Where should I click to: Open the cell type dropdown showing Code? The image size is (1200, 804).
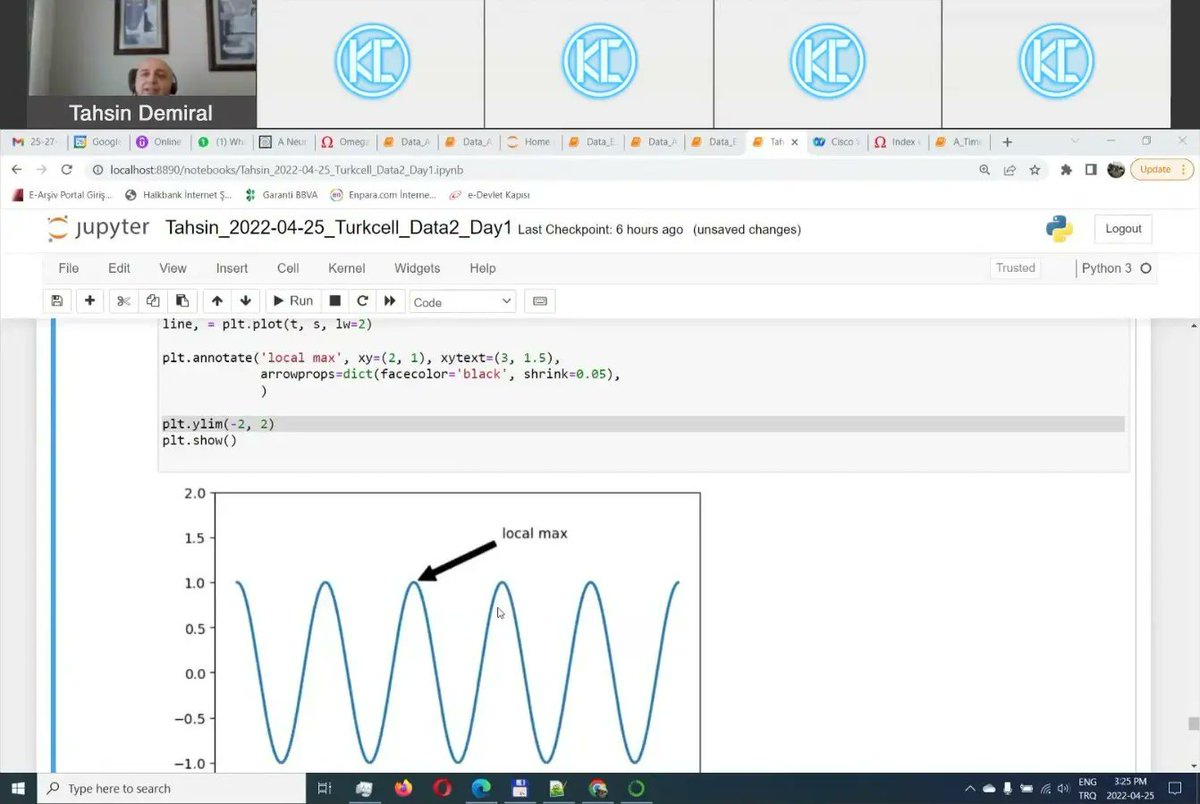[463, 302]
